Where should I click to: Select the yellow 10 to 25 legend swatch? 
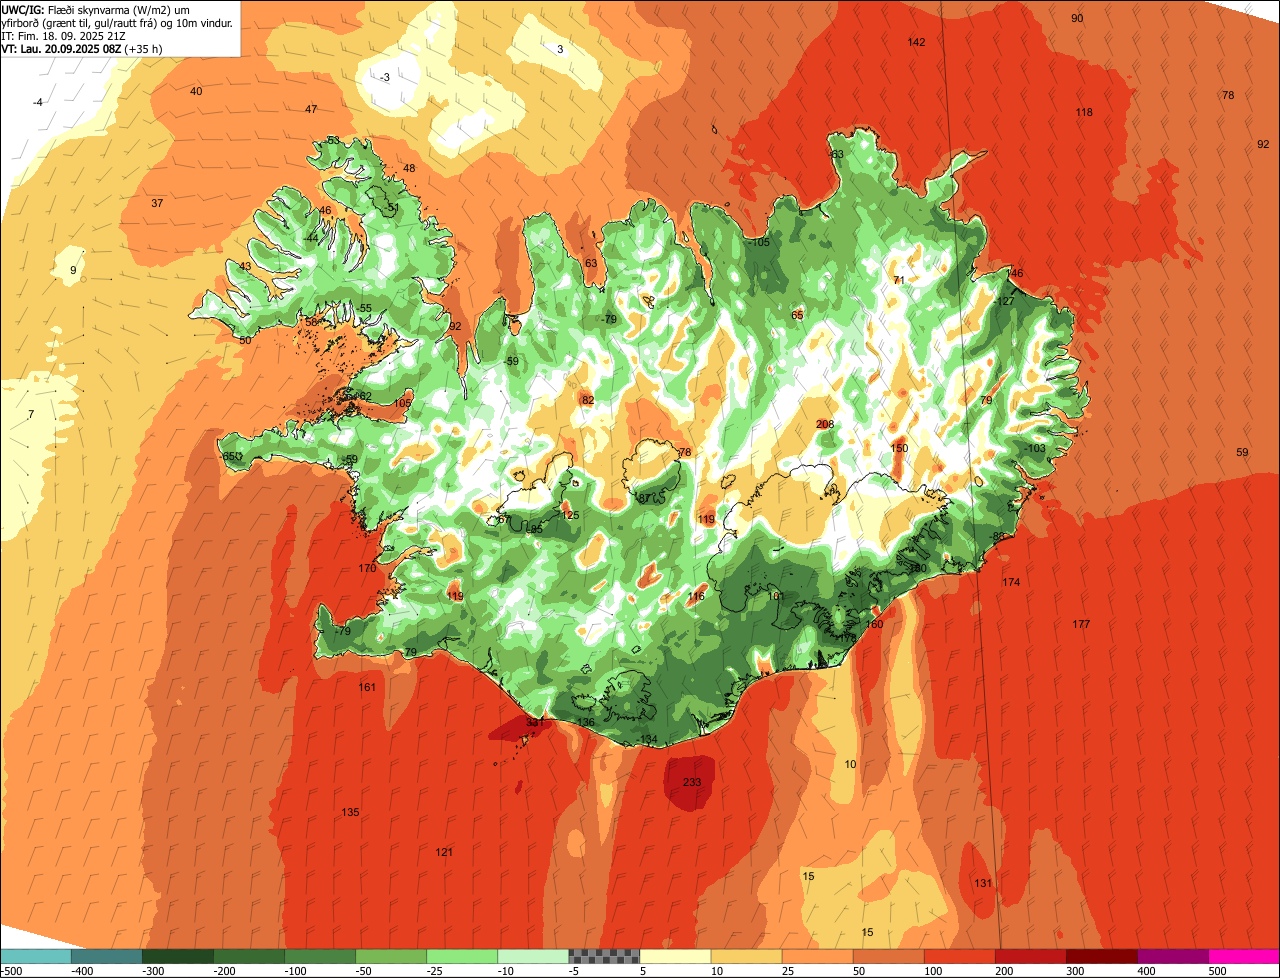[x=746, y=956]
